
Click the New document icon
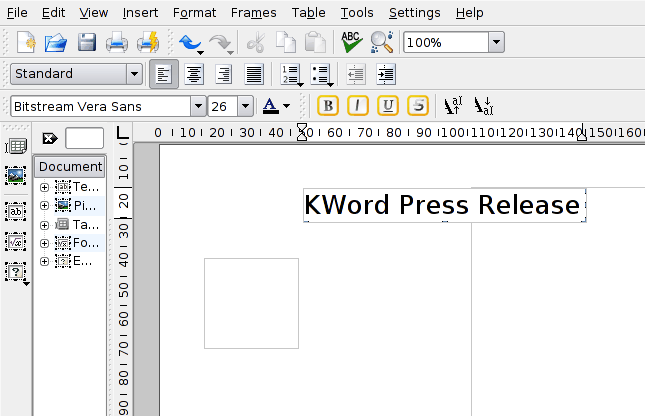click(26, 43)
